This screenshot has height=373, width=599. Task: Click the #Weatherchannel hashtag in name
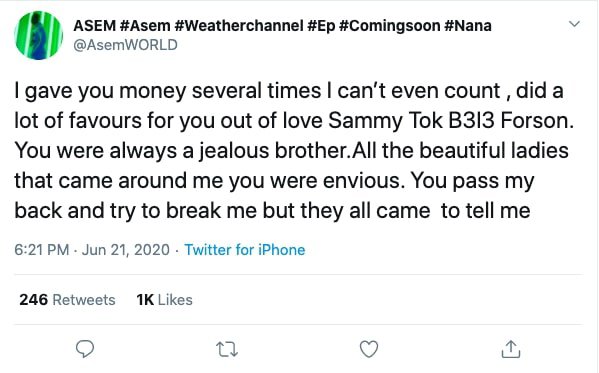pyautogui.click(x=239, y=26)
